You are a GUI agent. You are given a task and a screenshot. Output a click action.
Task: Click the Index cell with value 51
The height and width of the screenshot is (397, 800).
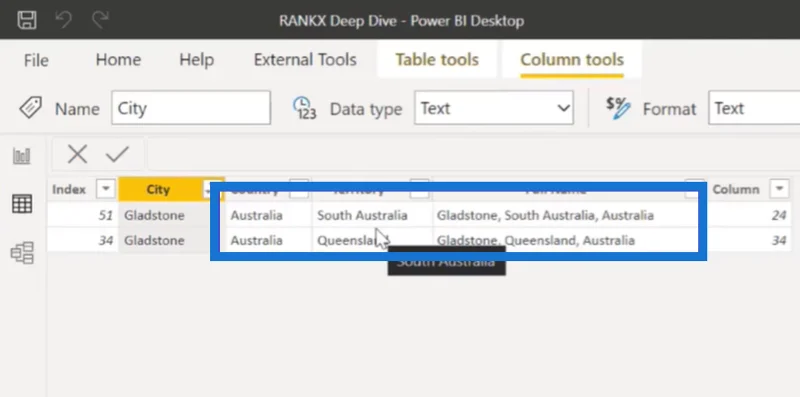click(83, 215)
